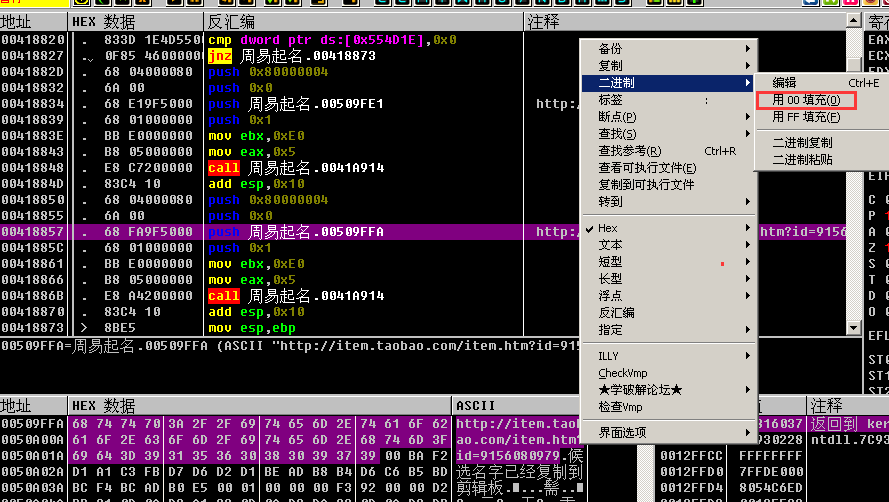Choose 二进制粘贴 in the submenu
The height and width of the screenshot is (502, 889).
tap(822, 160)
